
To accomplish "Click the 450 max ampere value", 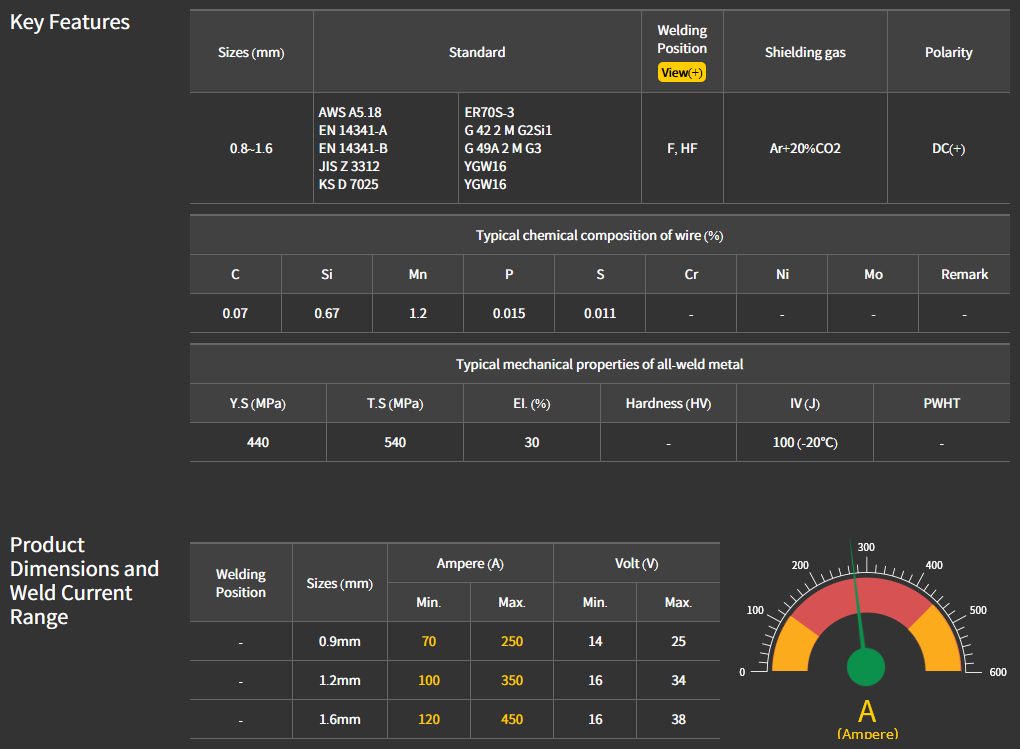I will tap(511, 719).
